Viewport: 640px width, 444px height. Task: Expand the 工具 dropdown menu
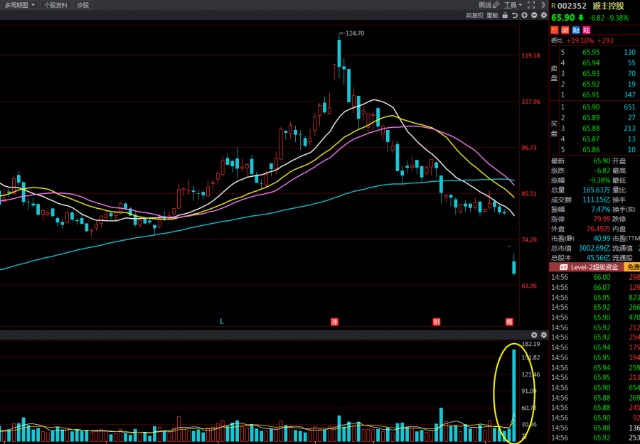coord(512,5)
